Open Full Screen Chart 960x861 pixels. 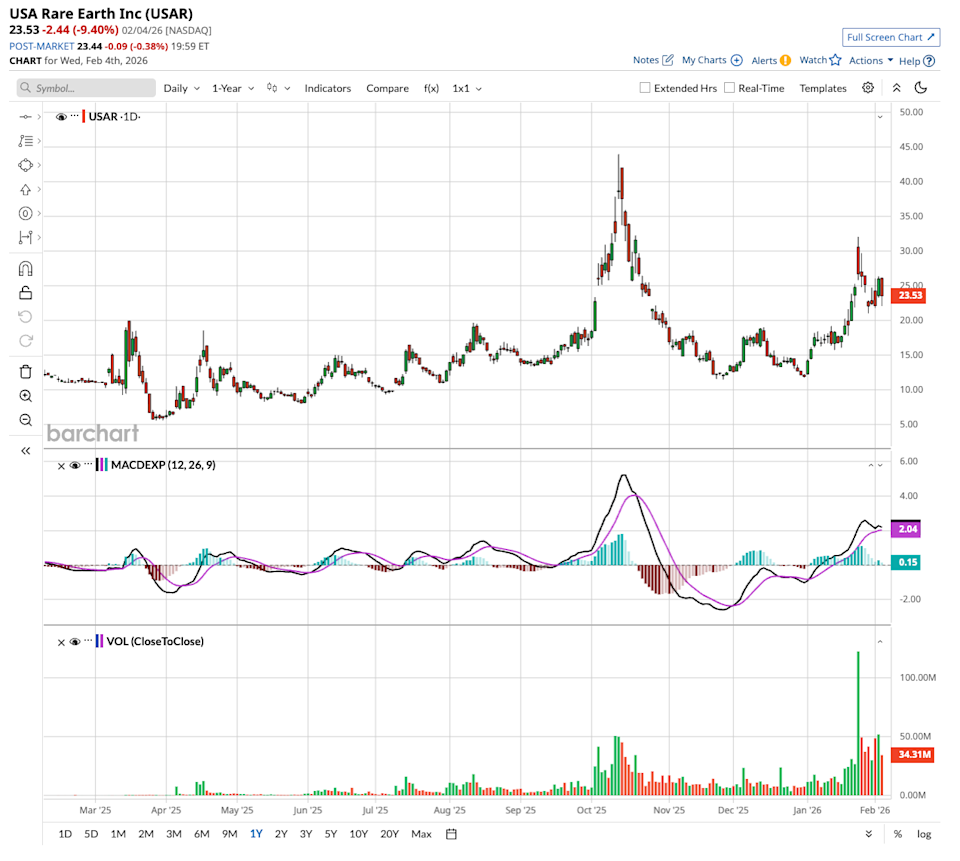(x=891, y=37)
